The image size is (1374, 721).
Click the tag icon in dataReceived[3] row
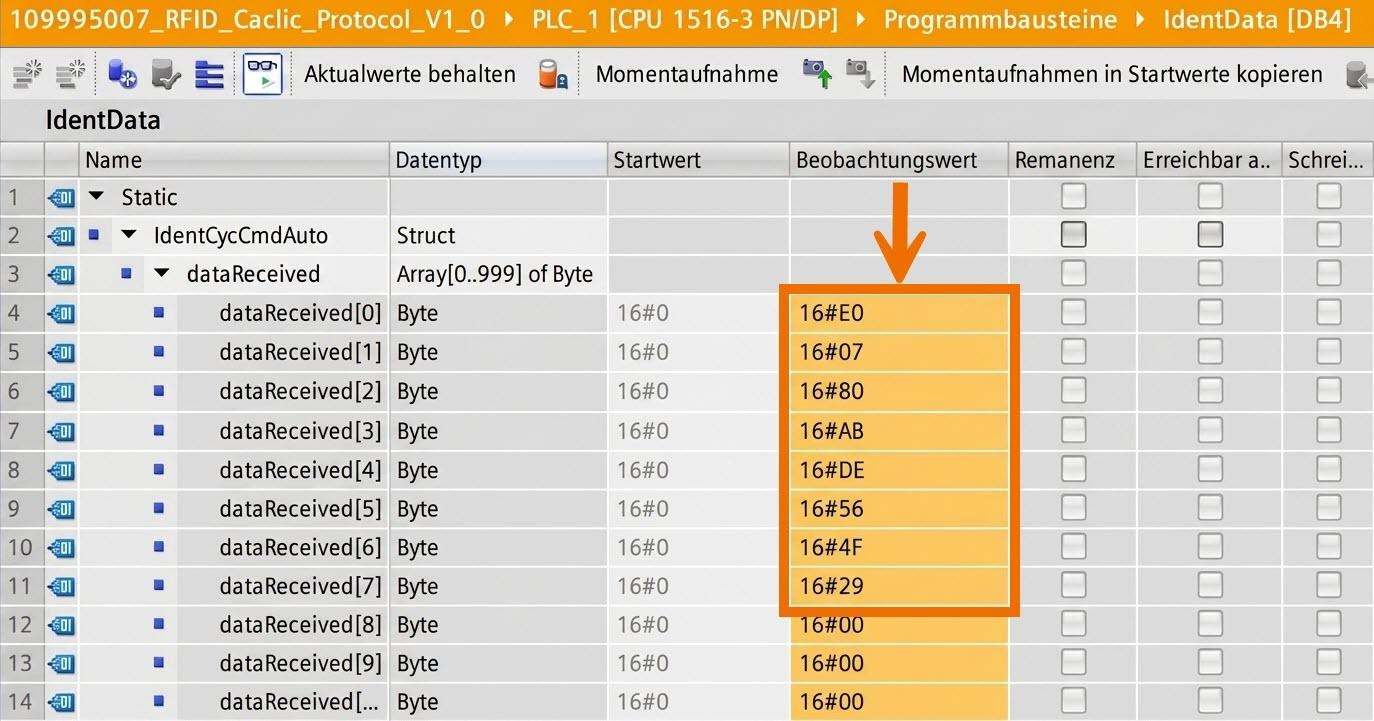[61, 431]
